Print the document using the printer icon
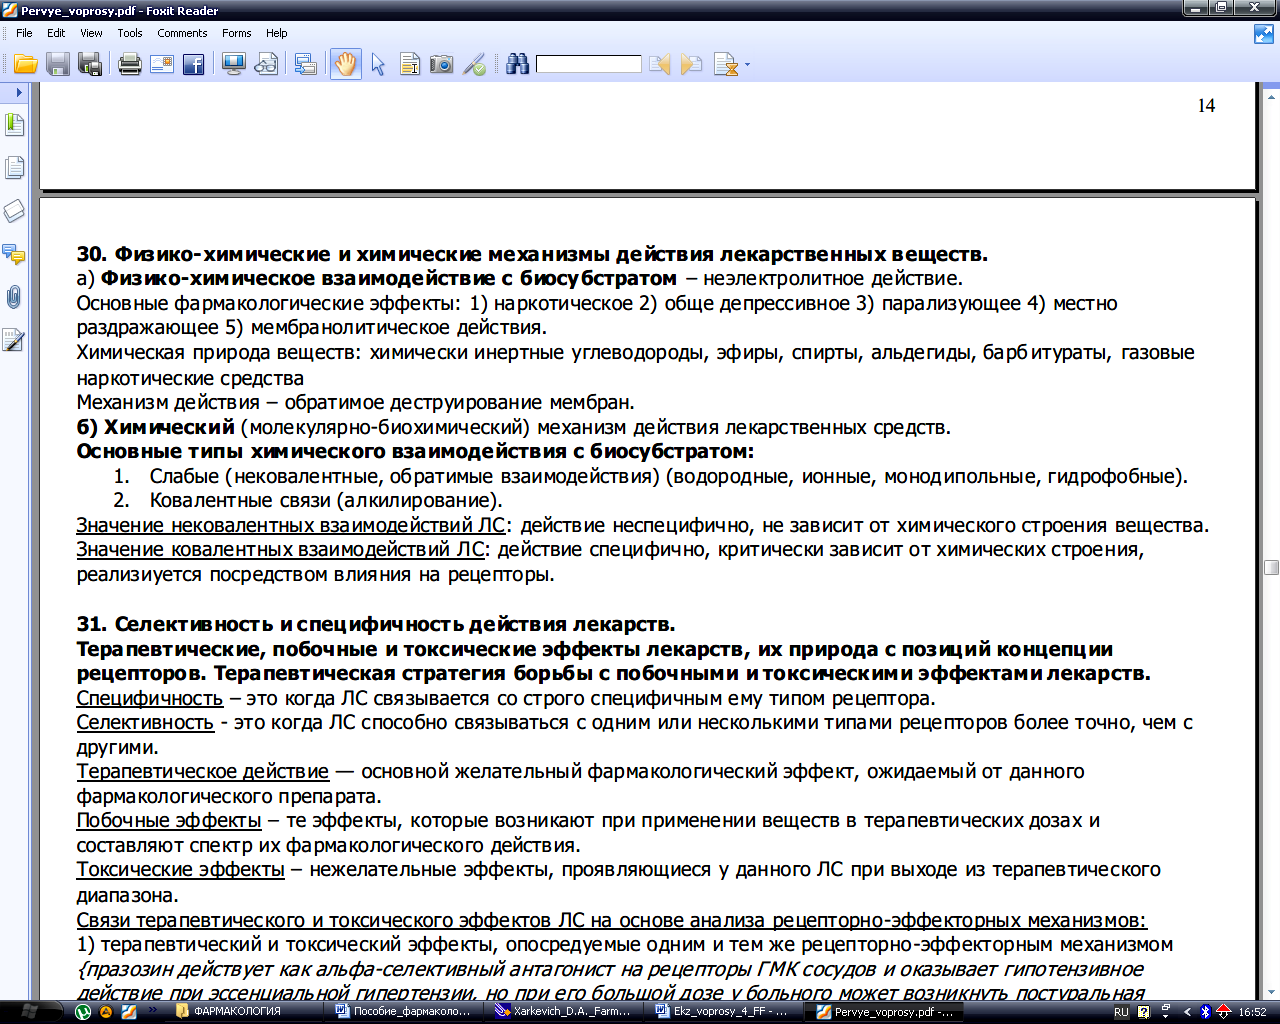 [x=129, y=65]
